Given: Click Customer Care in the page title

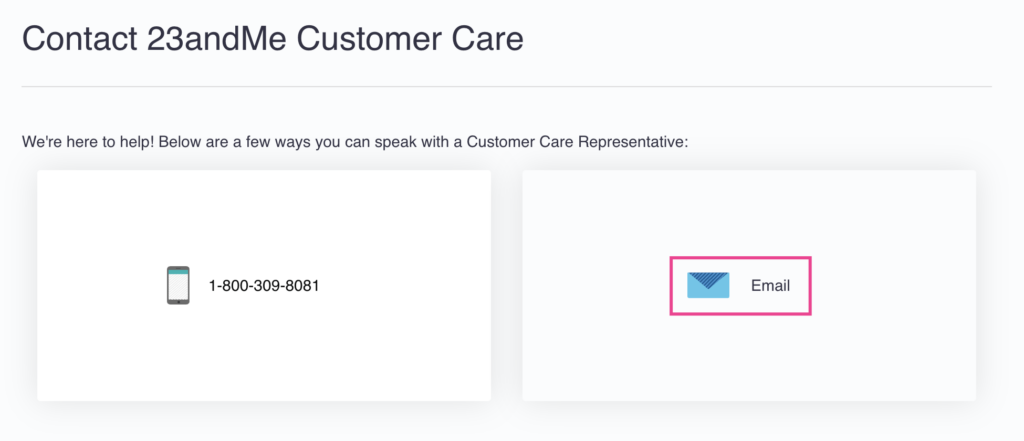Looking at the screenshot, I should (x=410, y=39).
